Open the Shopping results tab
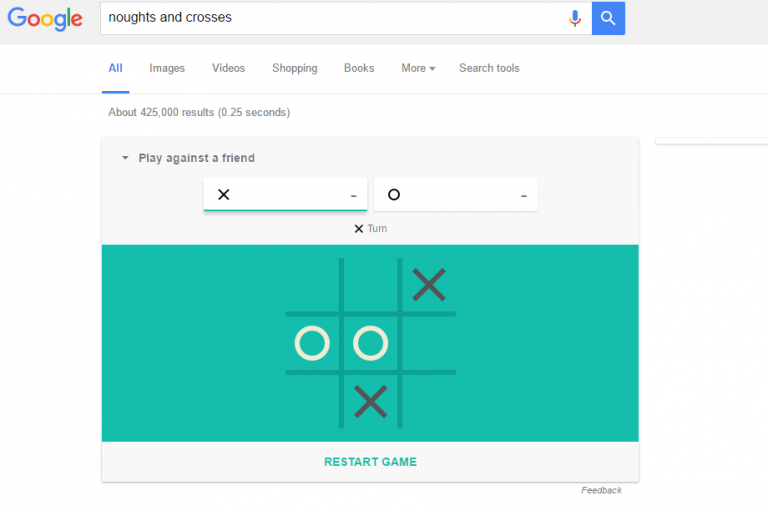The image size is (768, 511). coord(295,68)
